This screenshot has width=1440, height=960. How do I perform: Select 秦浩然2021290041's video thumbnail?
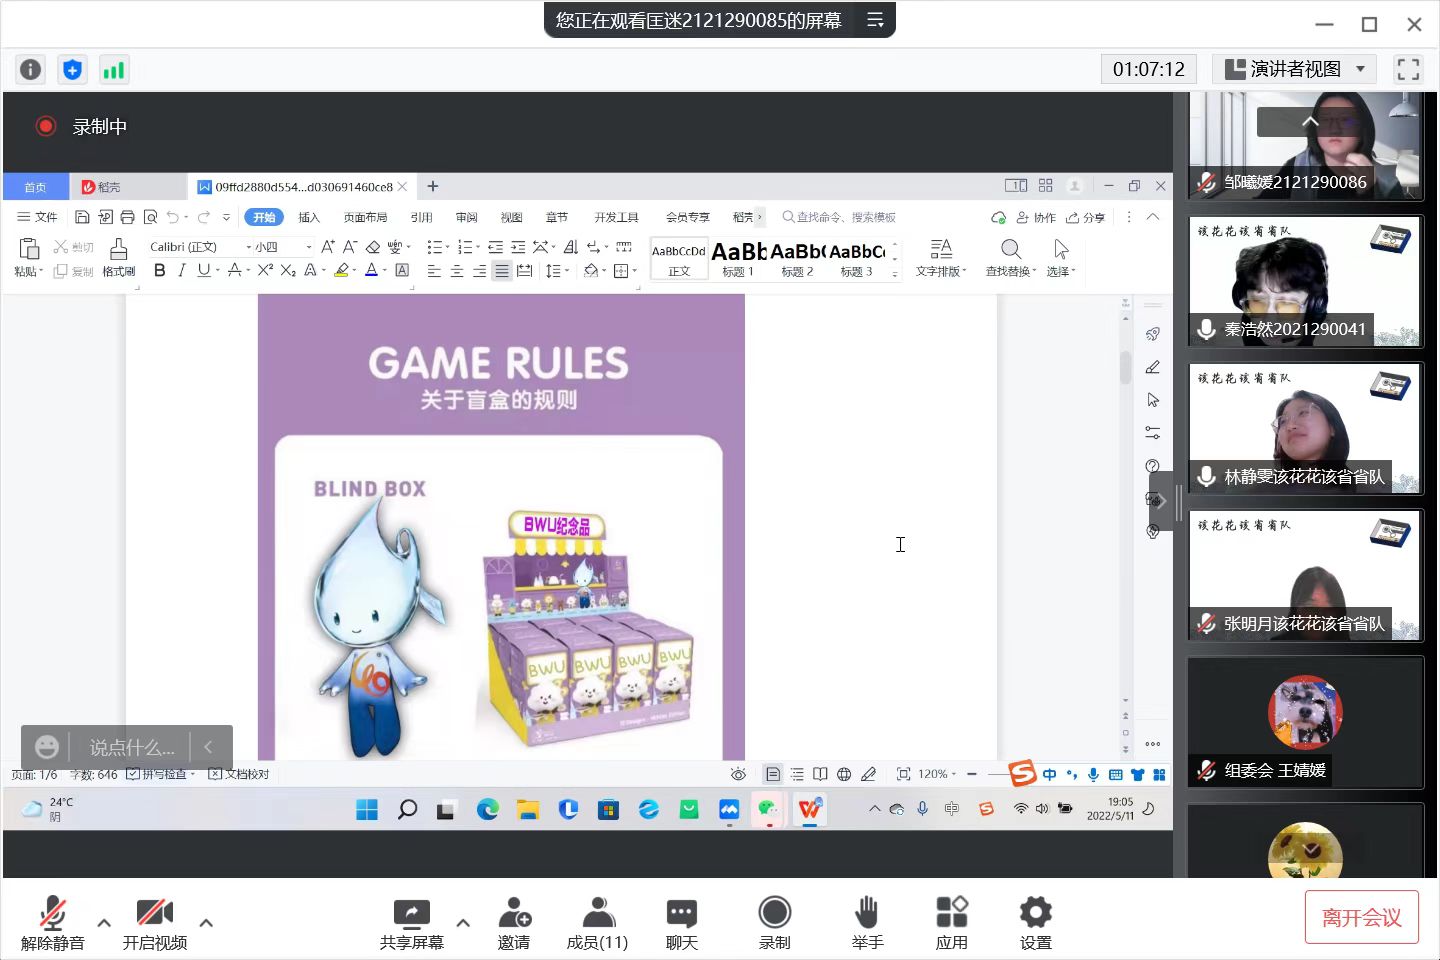click(x=1305, y=281)
